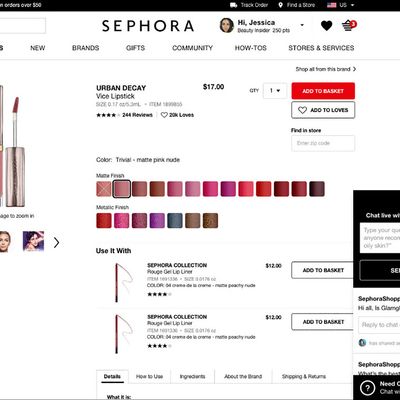Switch to the Ingredients tab
The height and width of the screenshot is (400, 400).
pos(192,376)
